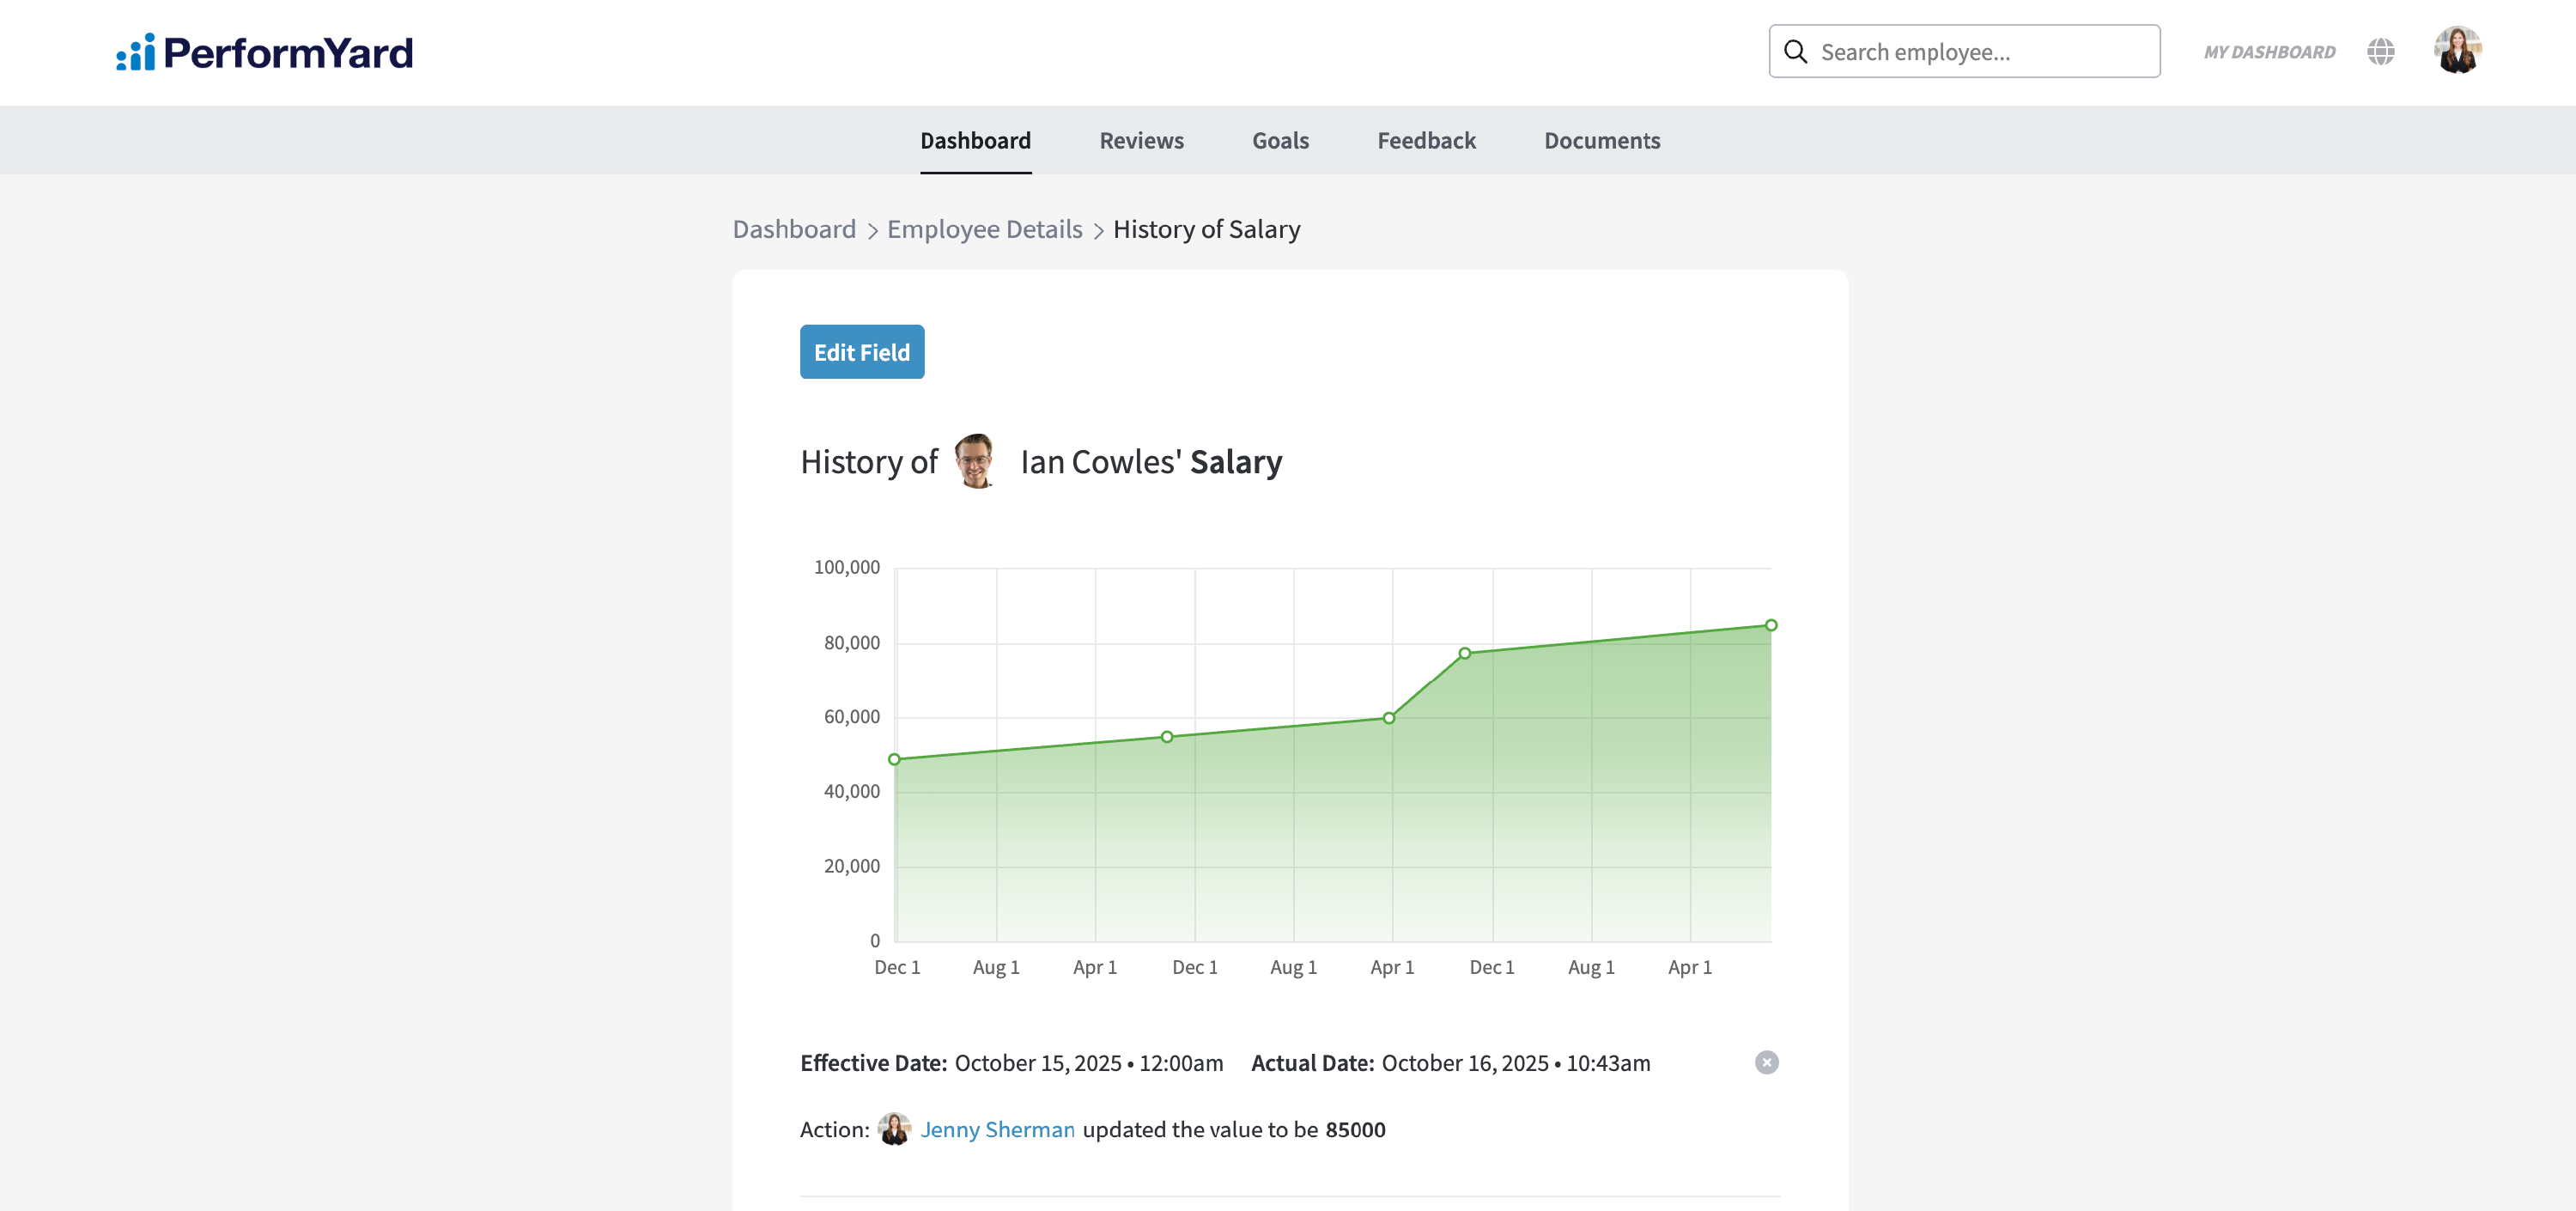Image resolution: width=2576 pixels, height=1211 pixels.
Task: Remove the salary entry with X icon
Action: pos(1766,1062)
